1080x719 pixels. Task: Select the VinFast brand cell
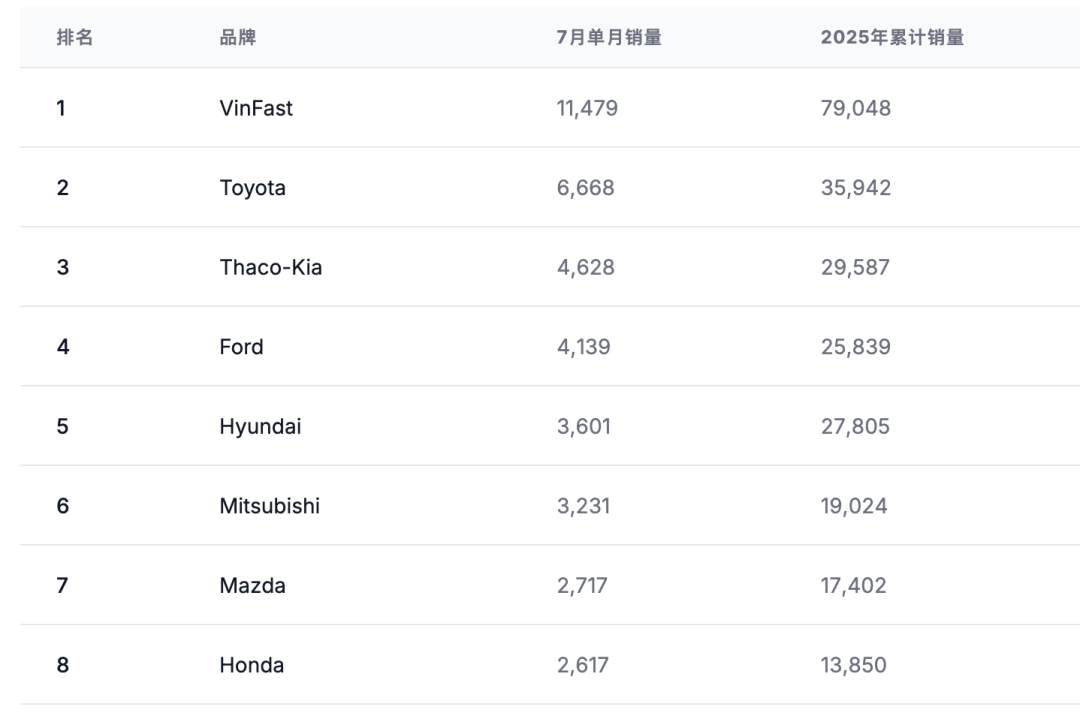pyautogui.click(x=256, y=108)
